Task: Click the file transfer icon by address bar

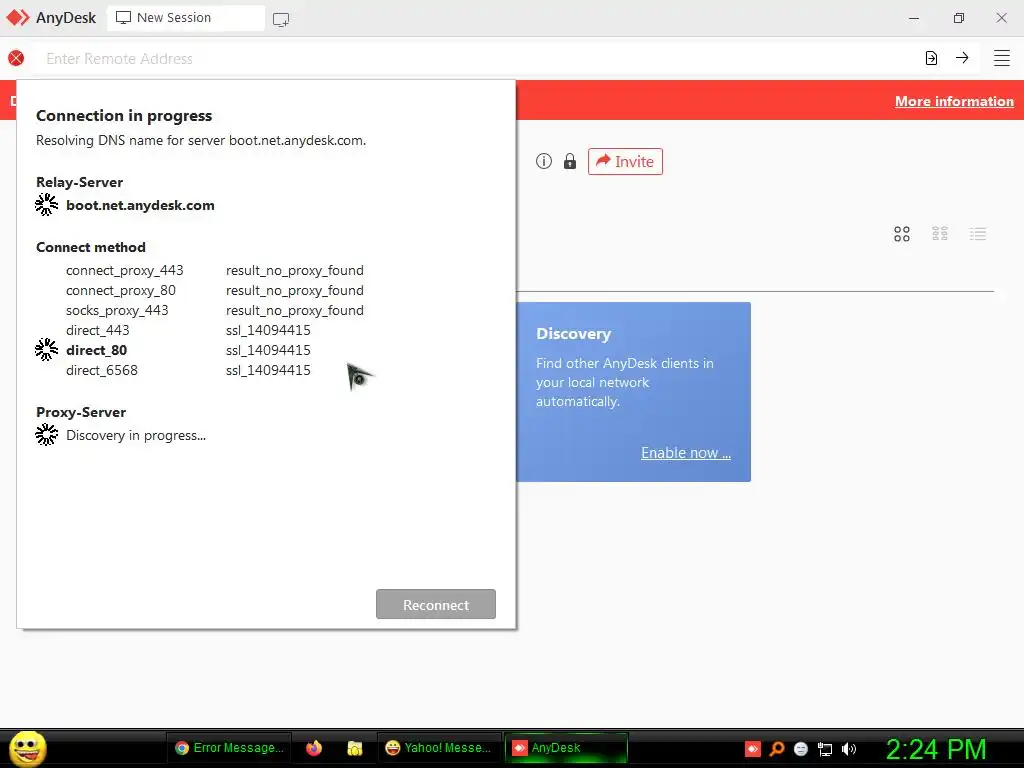Action: click(x=931, y=58)
